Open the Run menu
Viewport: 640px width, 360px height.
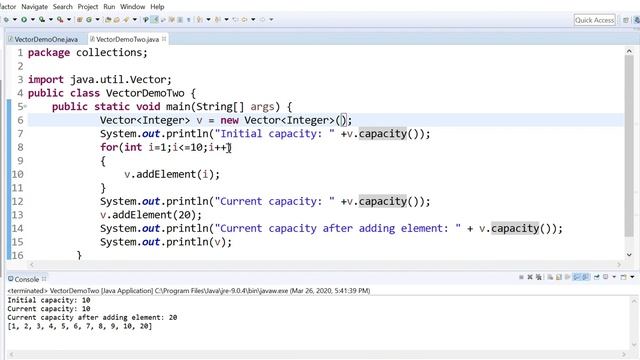tap(109, 7)
